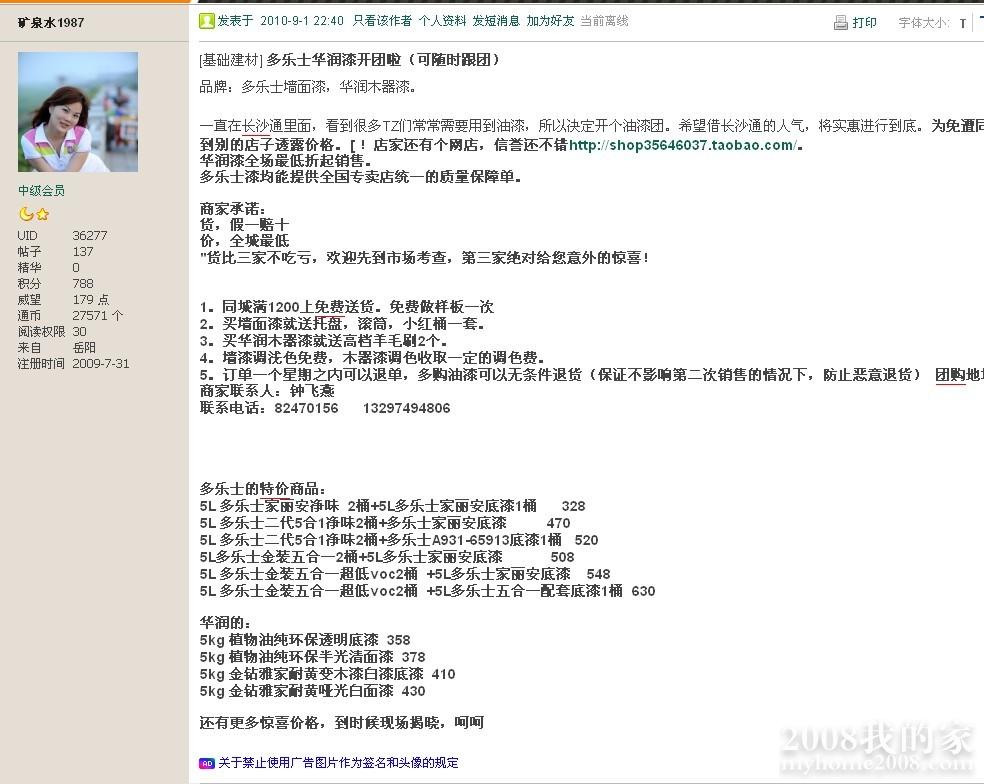This screenshot has width=984, height=784.
Task: Open the ad image signature rules notice
Action: tap(338, 763)
